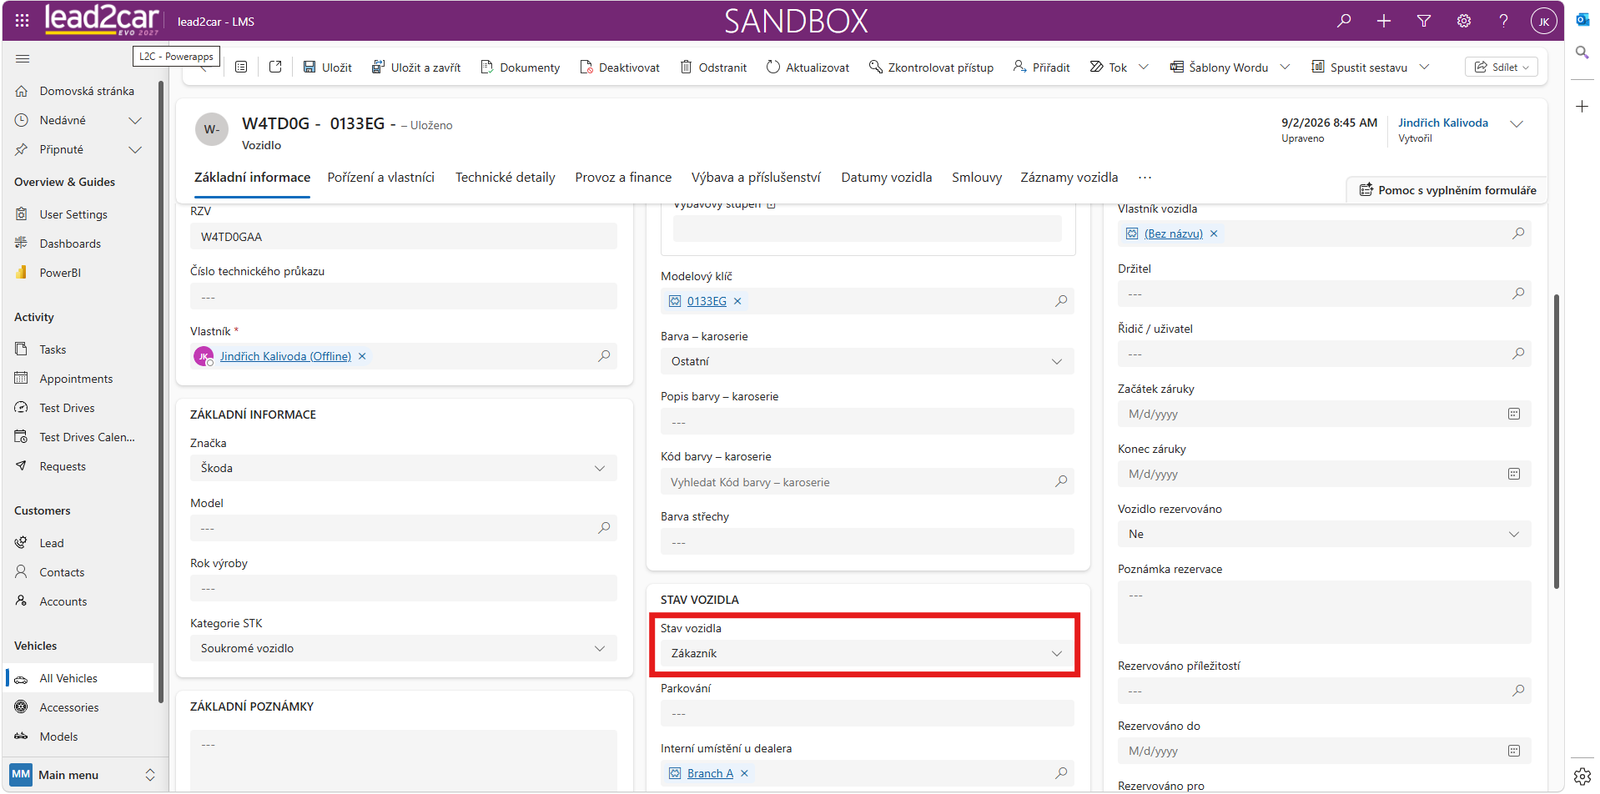Open the settings gear in top bar

click(x=1464, y=20)
